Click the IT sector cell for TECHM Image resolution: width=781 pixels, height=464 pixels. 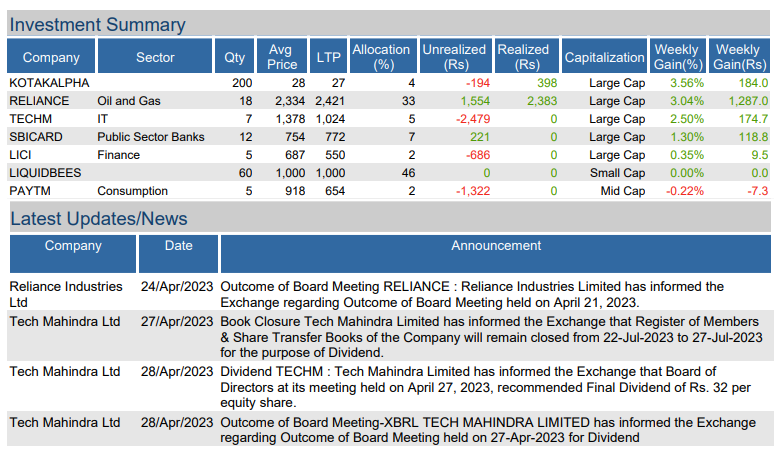pyautogui.click(x=102, y=119)
